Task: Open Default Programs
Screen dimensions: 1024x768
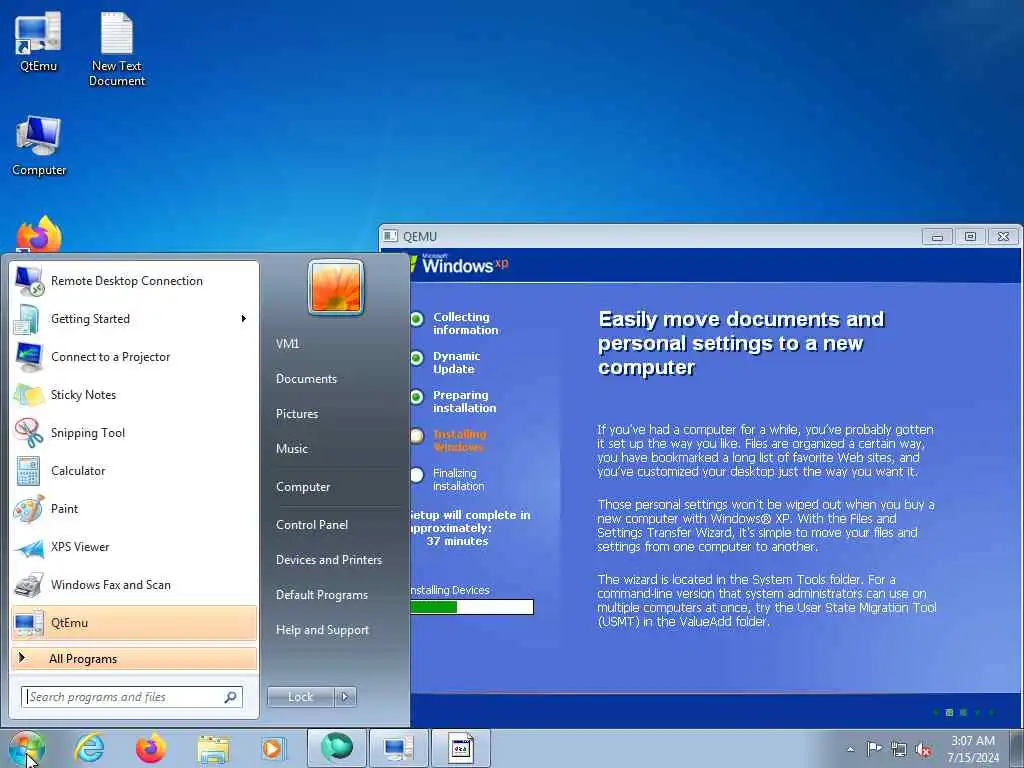Action: point(322,595)
